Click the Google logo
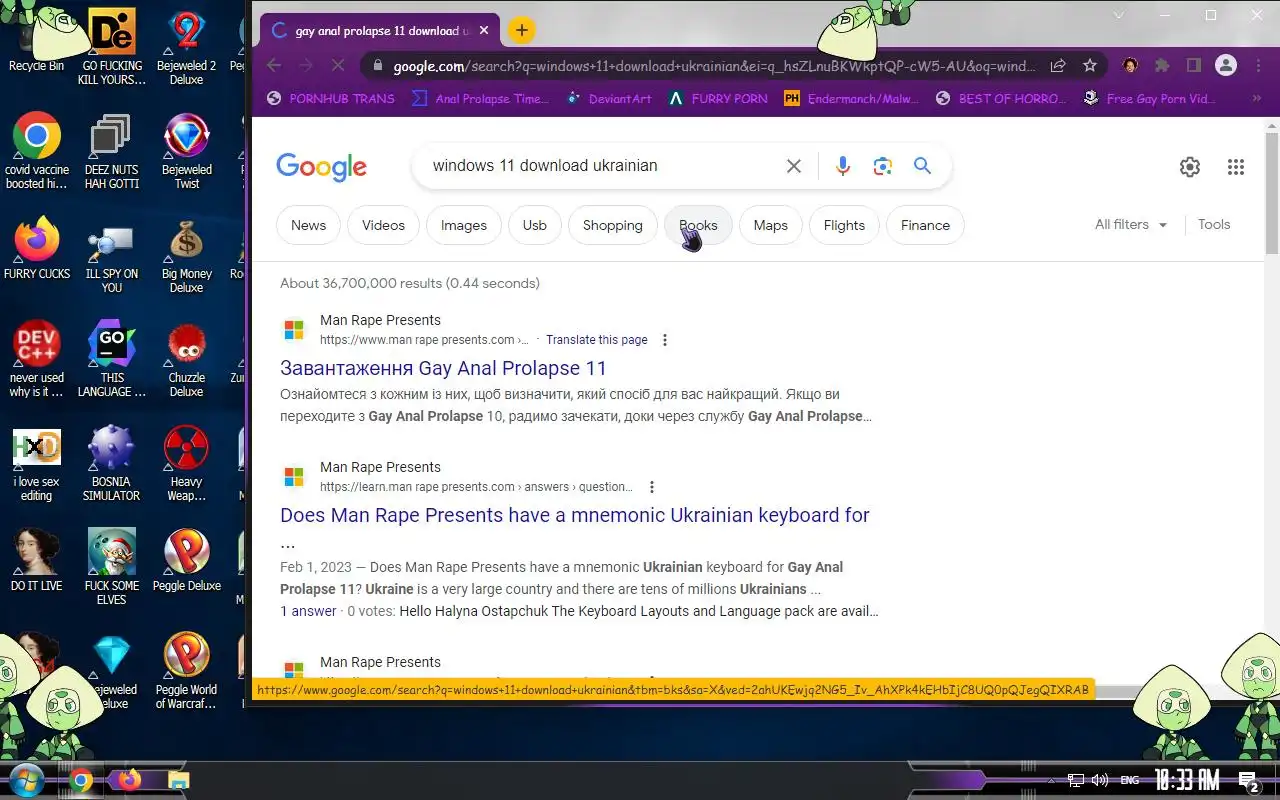1280x800 pixels. [x=321, y=167]
